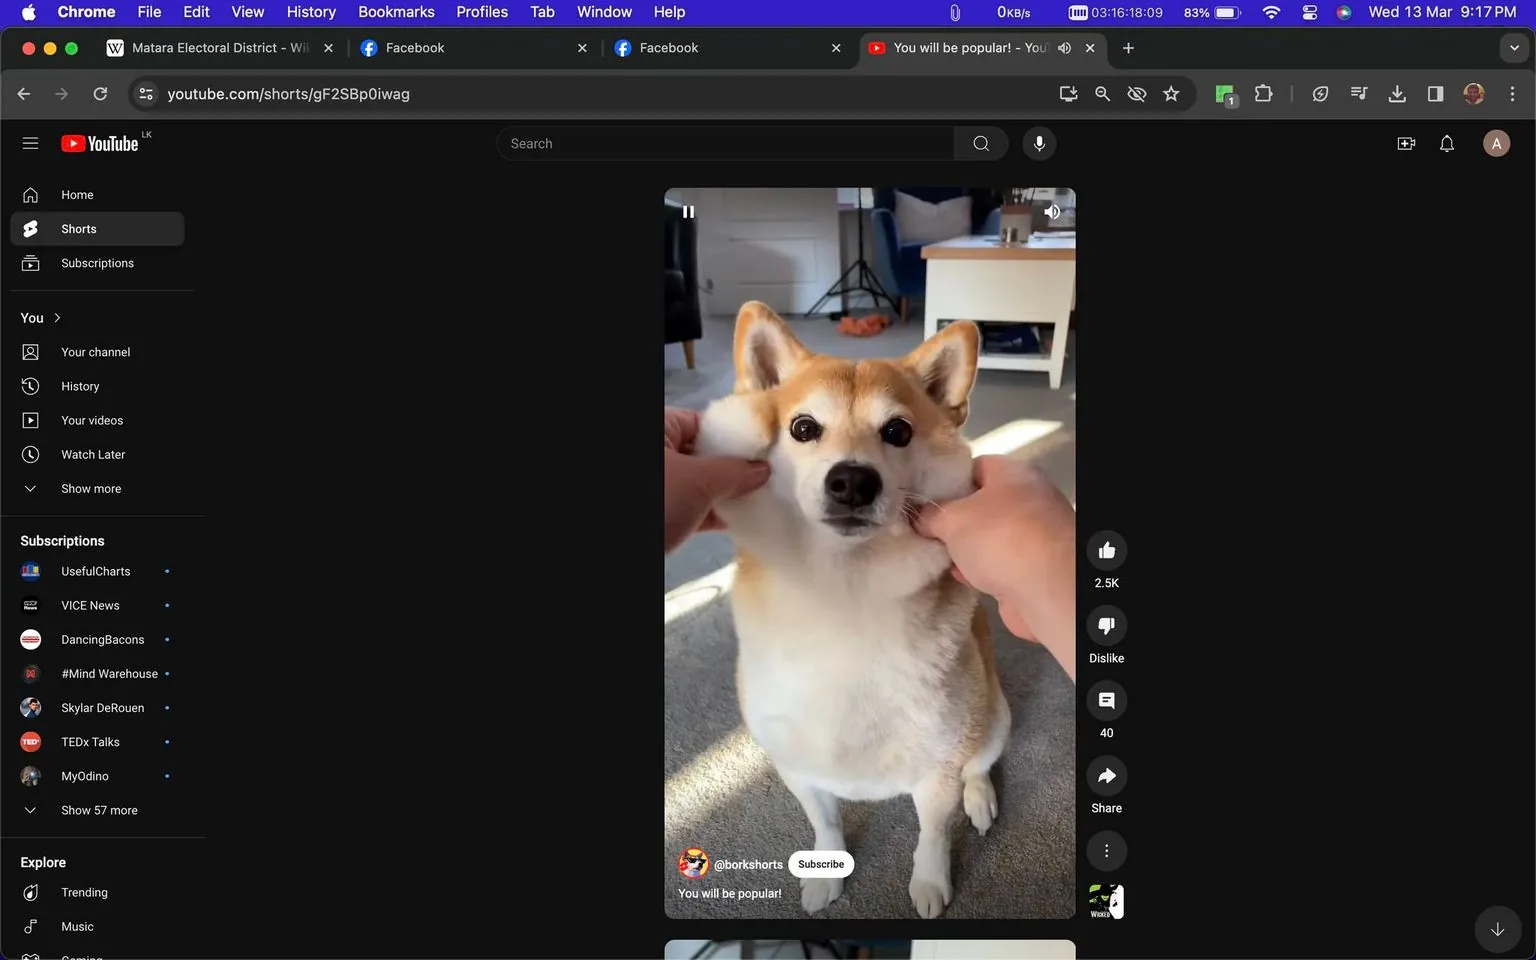The height and width of the screenshot is (960, 1536).
Task: Click the YouTube logo to go home
Action: tap(100, 143)
